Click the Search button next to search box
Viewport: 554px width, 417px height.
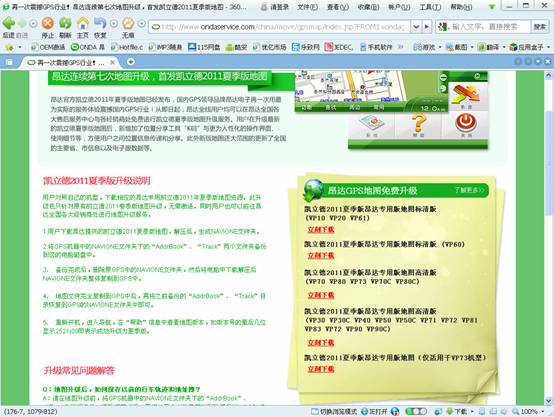540,27
